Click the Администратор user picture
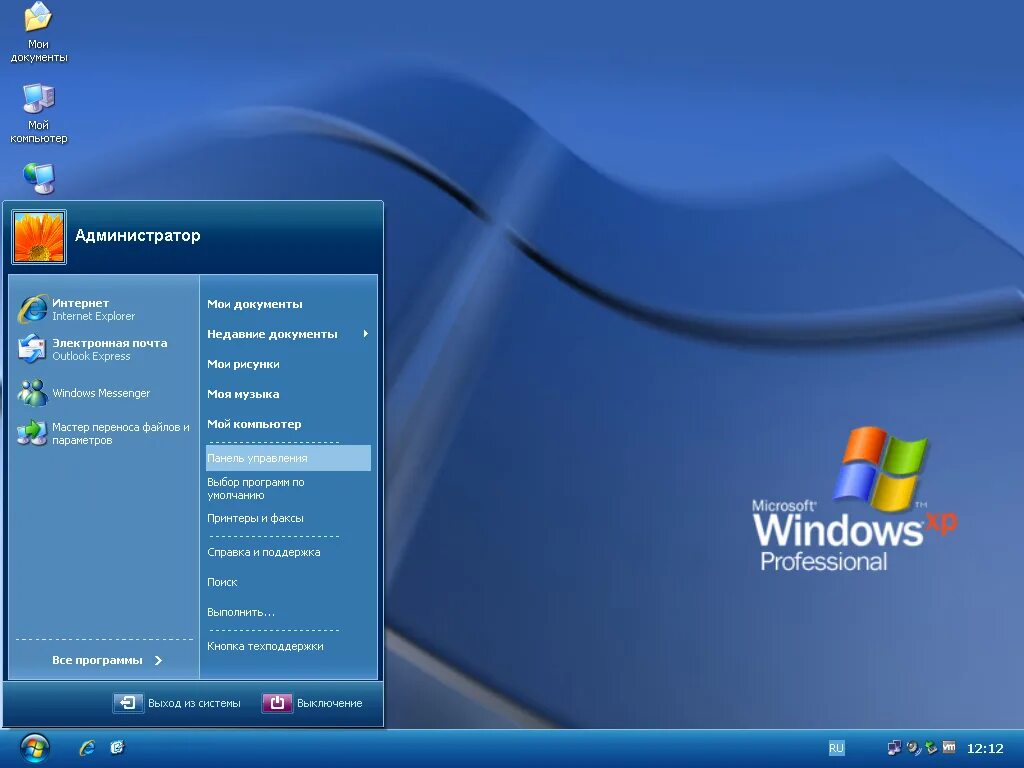This screenshot has width=1024, height=768. pyautogui.click(x=39, y=236)
